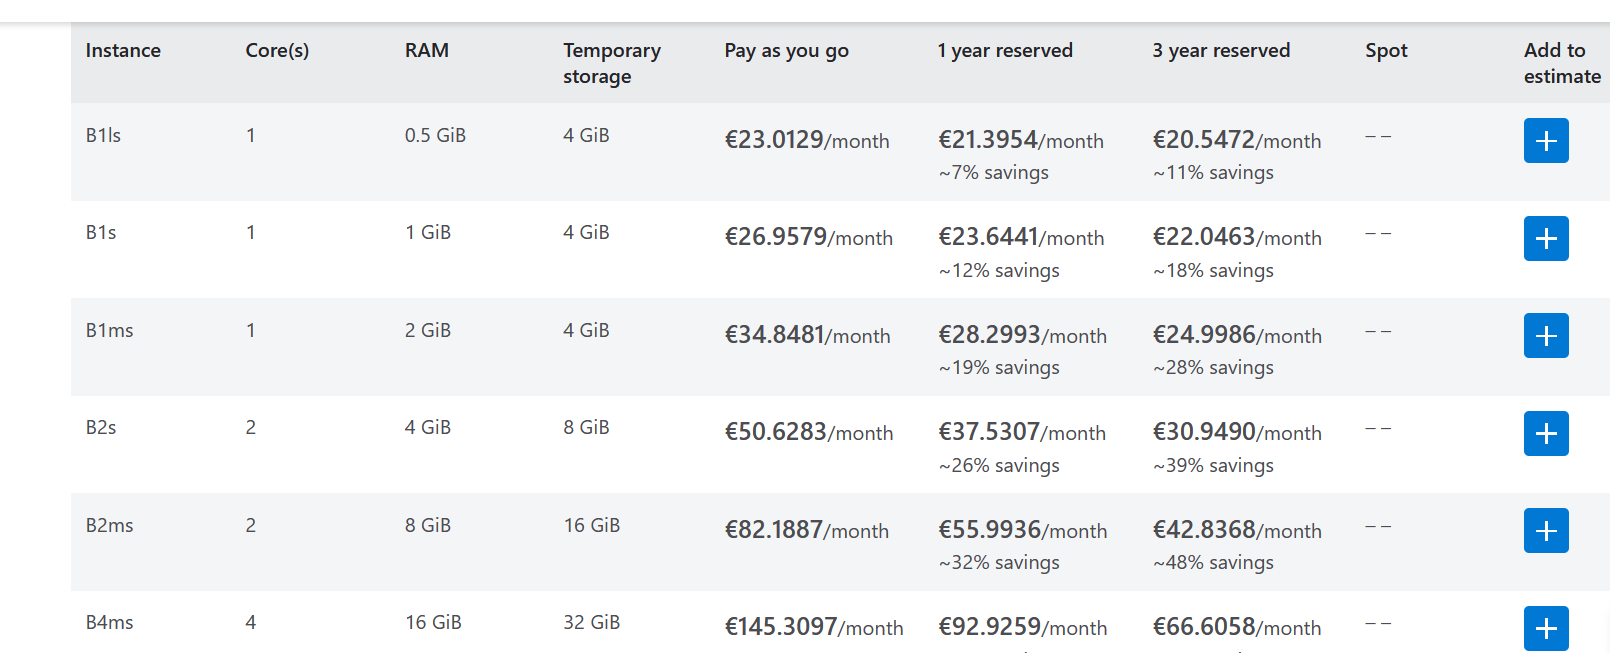
Task: Select the RAM column header
Action: click(426, 51)
